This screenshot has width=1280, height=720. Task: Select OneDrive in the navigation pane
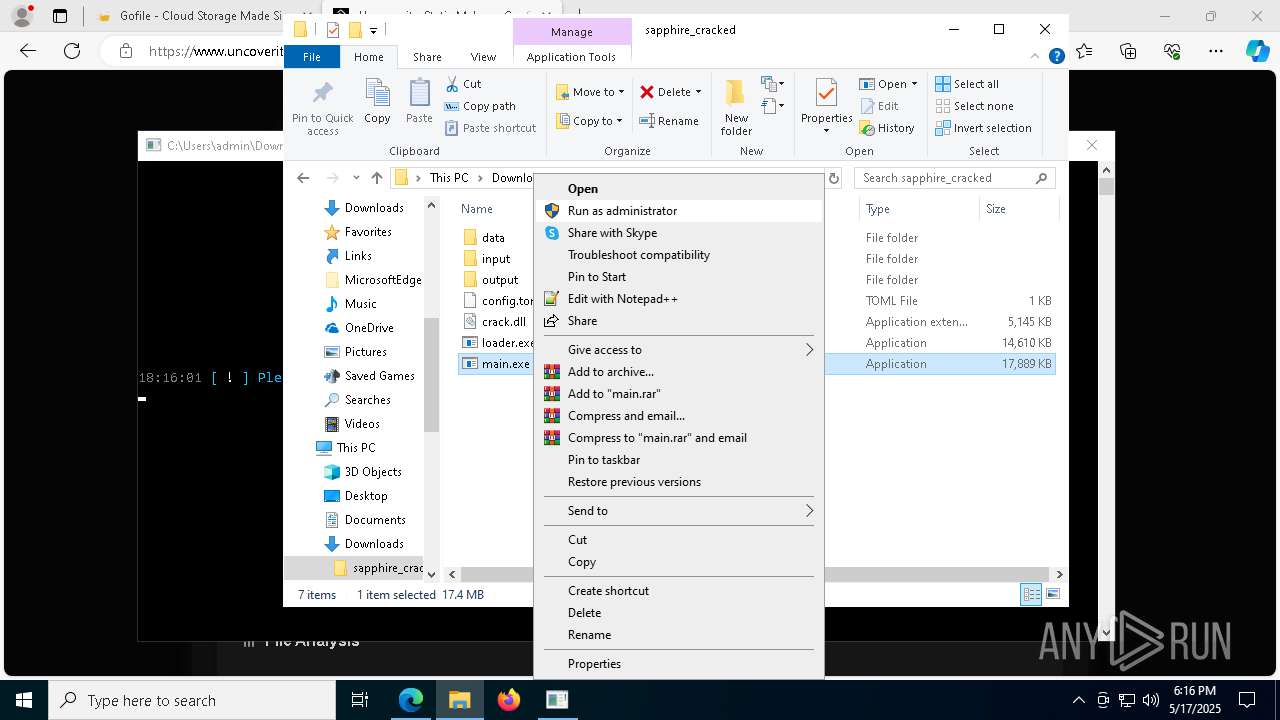(369, 328)
